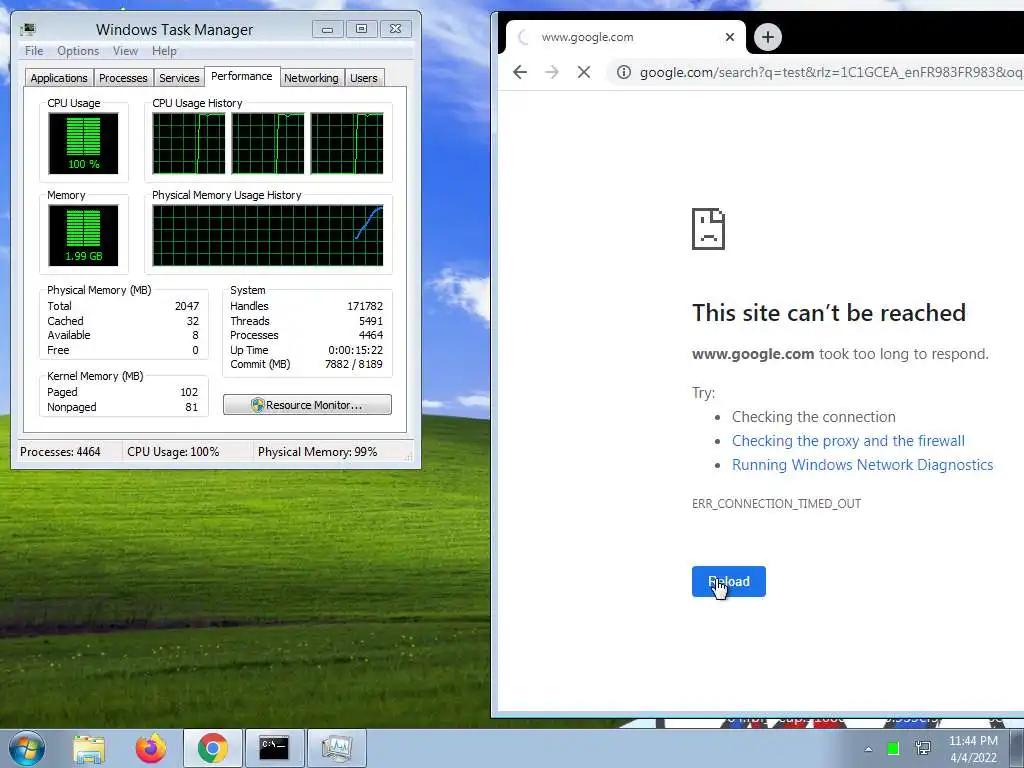The image size is (1024, 768).
Task: Open Task Manager Help menu
Action: [164, 50]
